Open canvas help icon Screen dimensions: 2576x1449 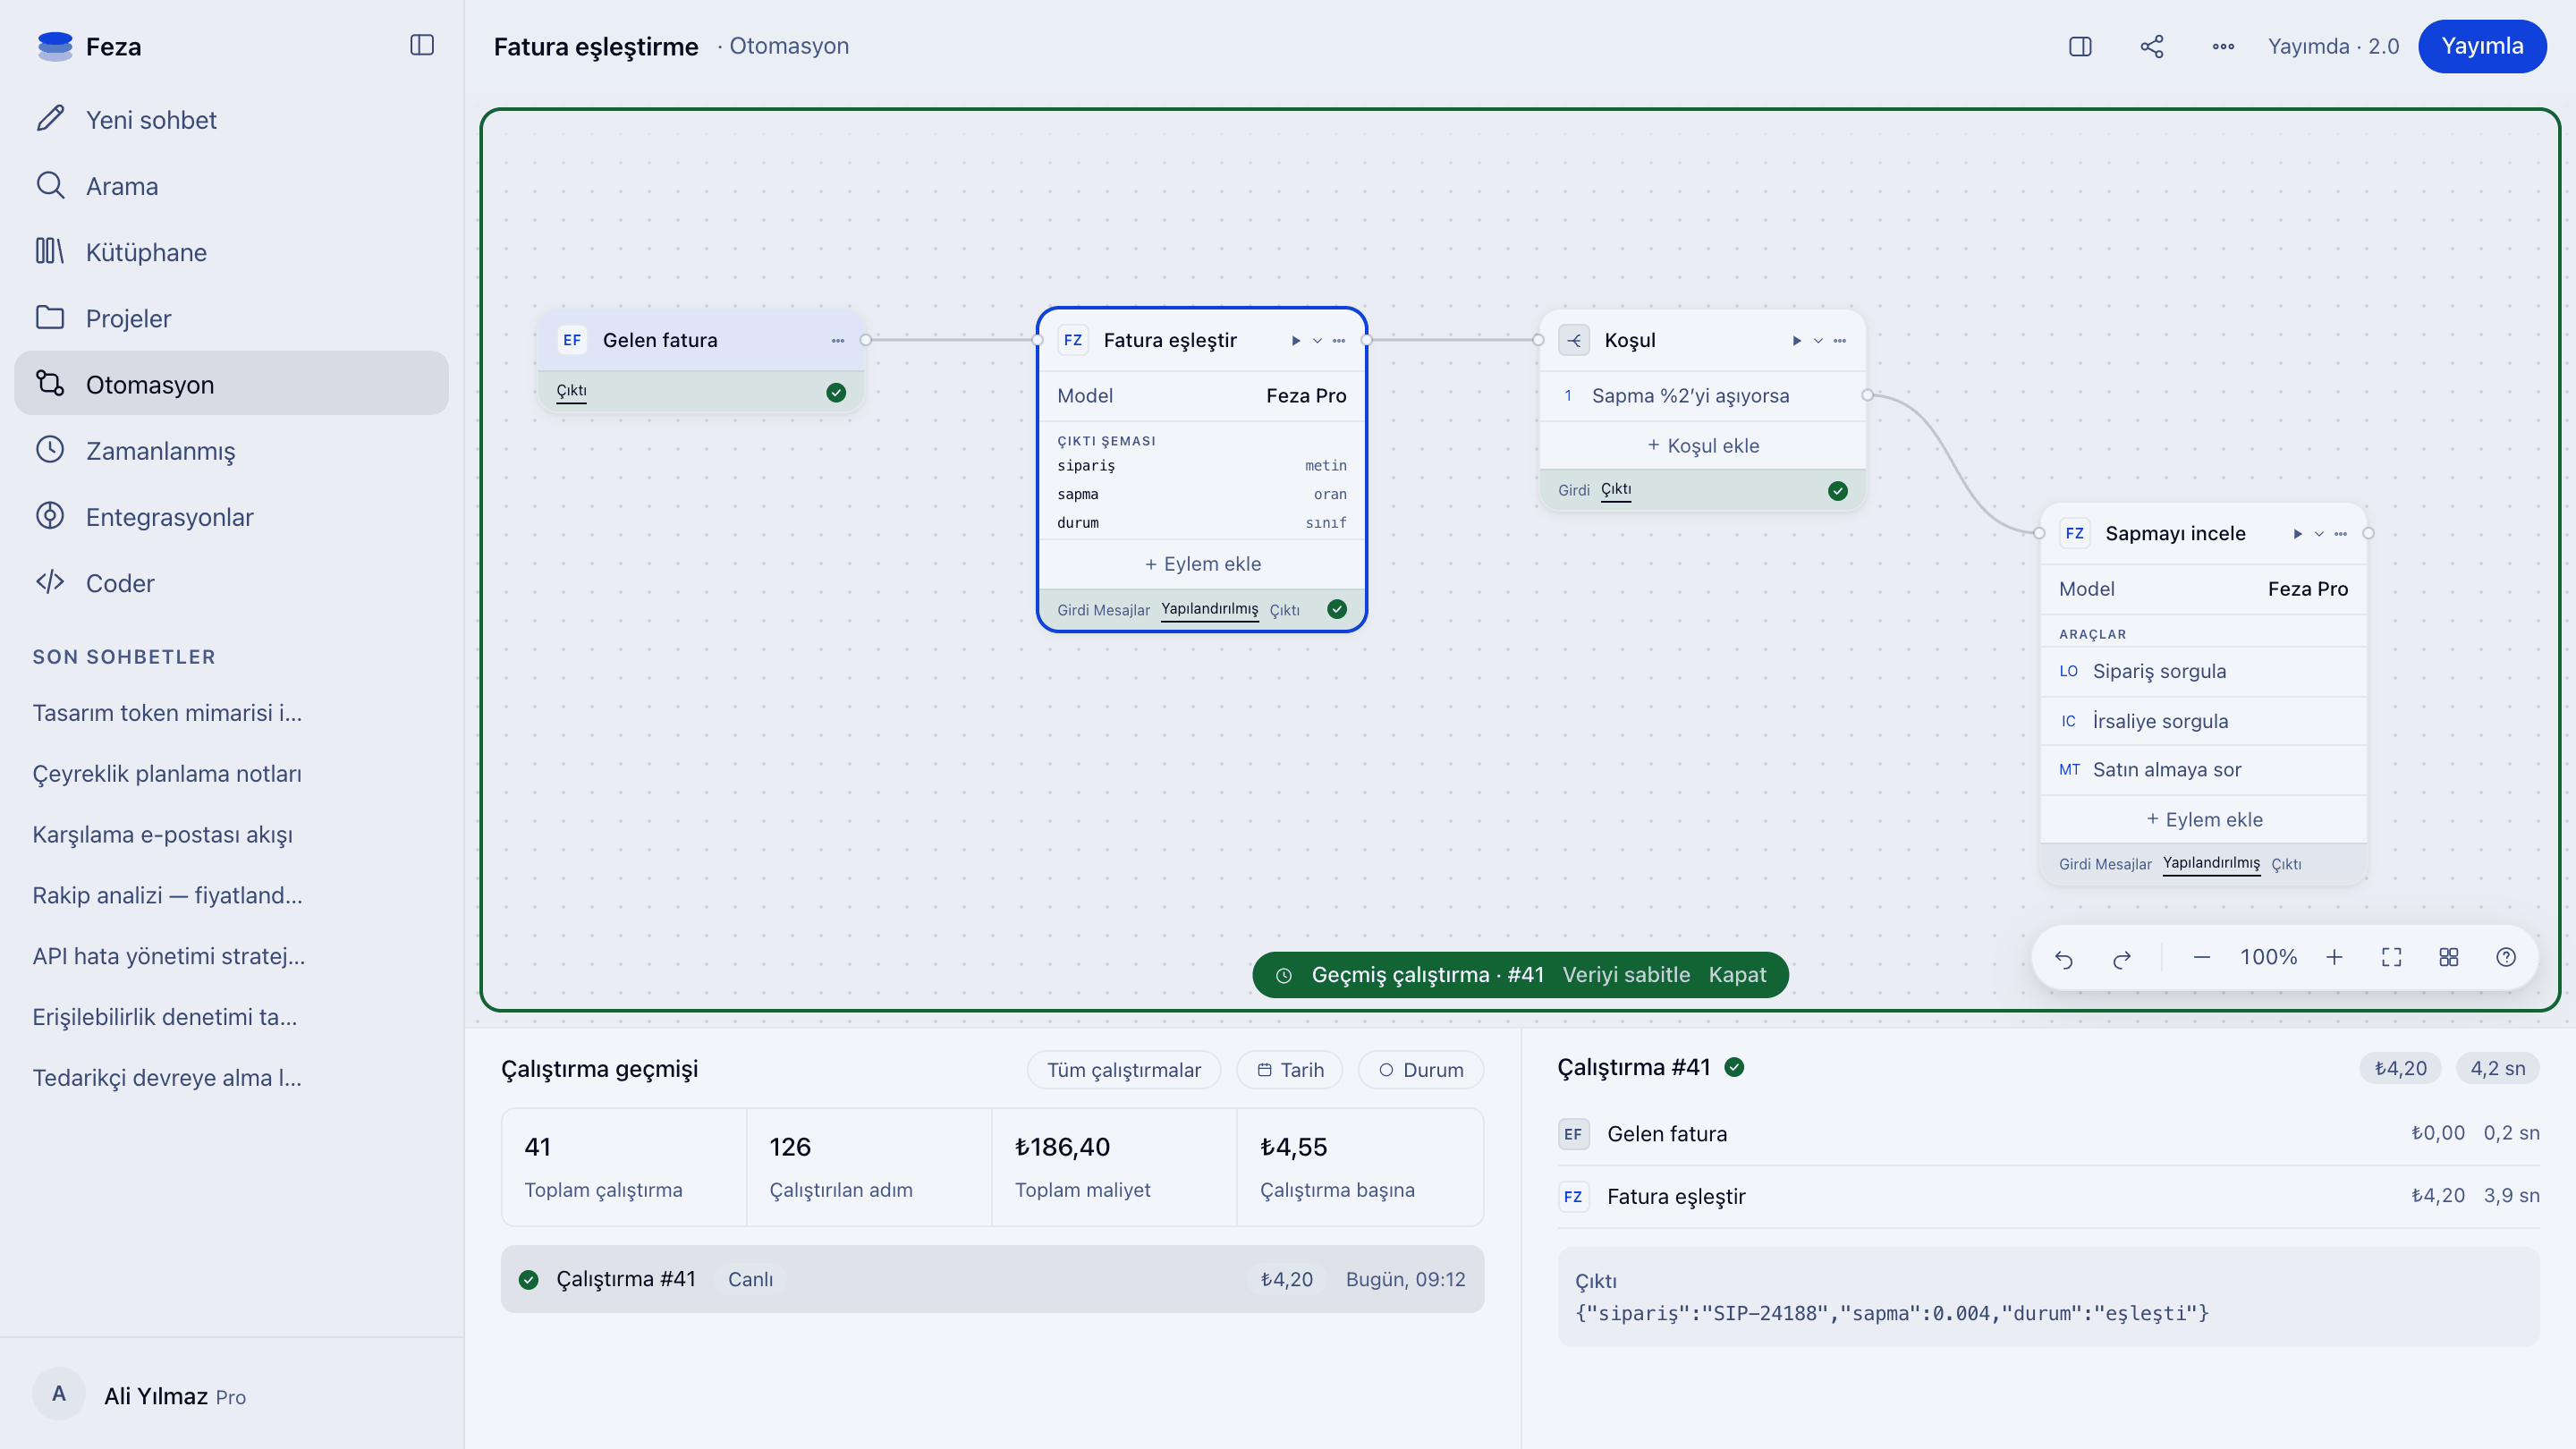[2506, 958]
